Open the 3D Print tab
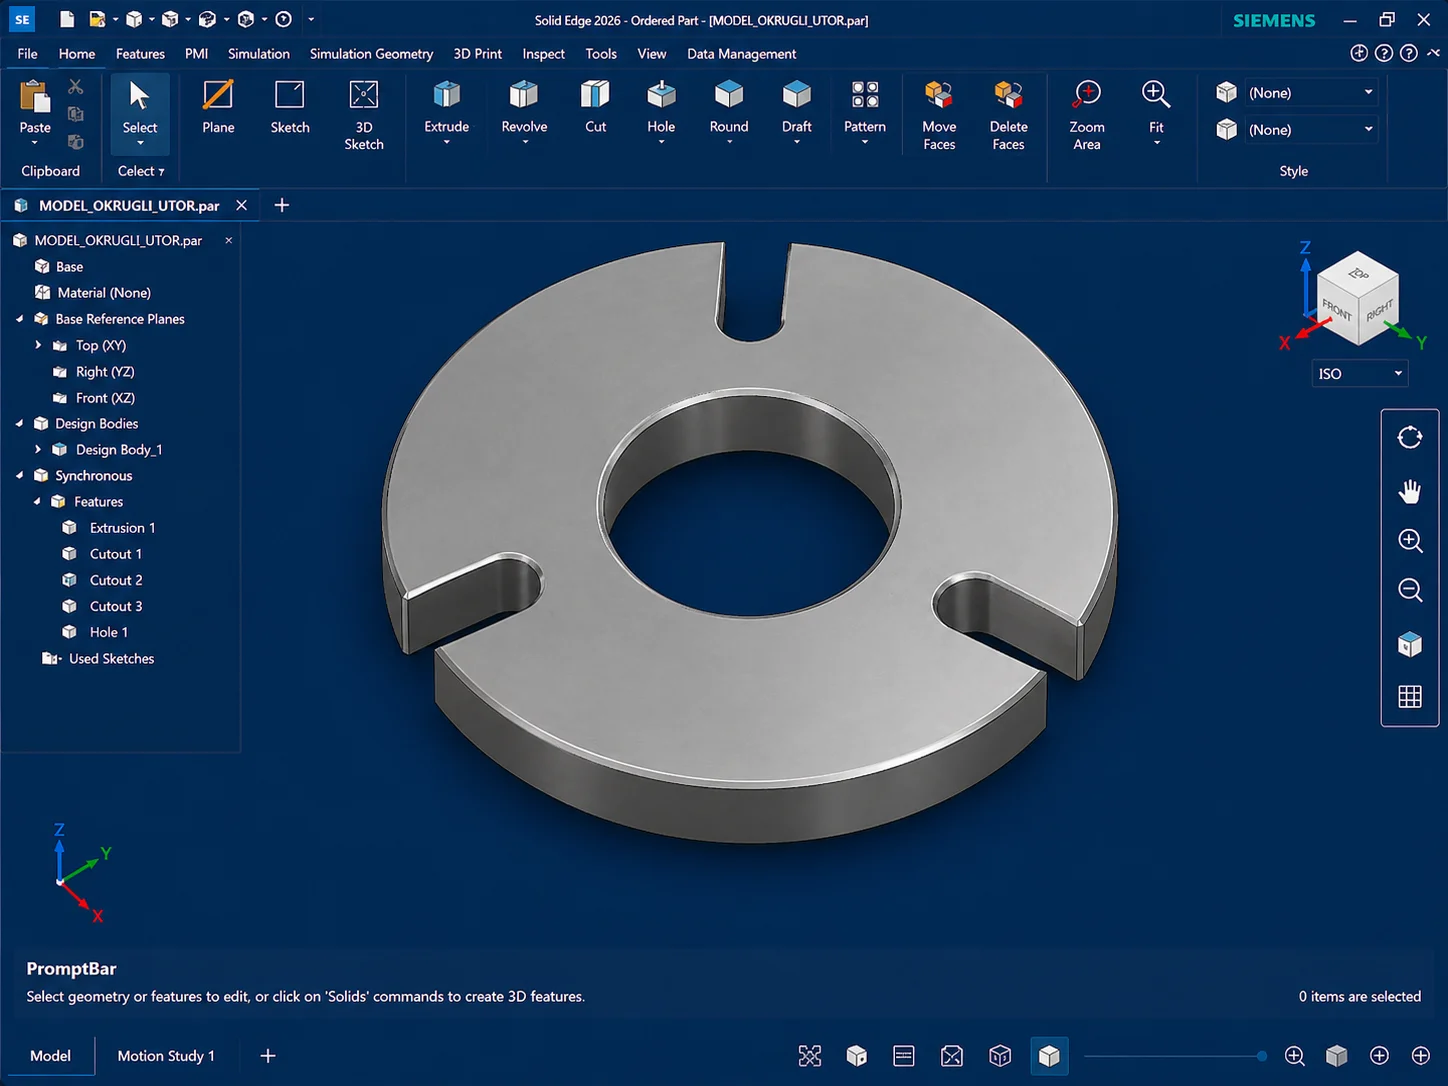1448x1086 pixels. pyautogui.click(x=477, y=54)
